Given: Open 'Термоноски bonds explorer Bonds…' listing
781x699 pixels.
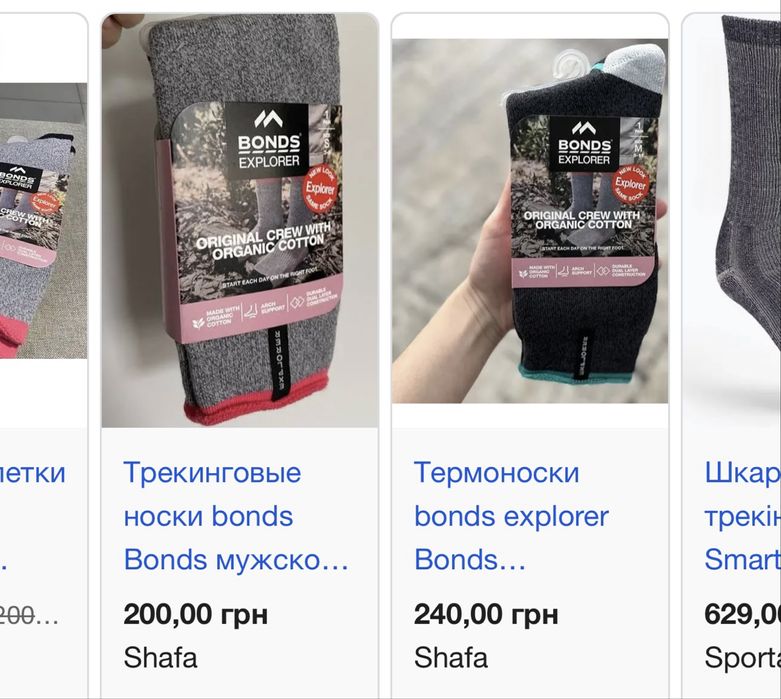Looking at the screenshot, I should point(512,516).
